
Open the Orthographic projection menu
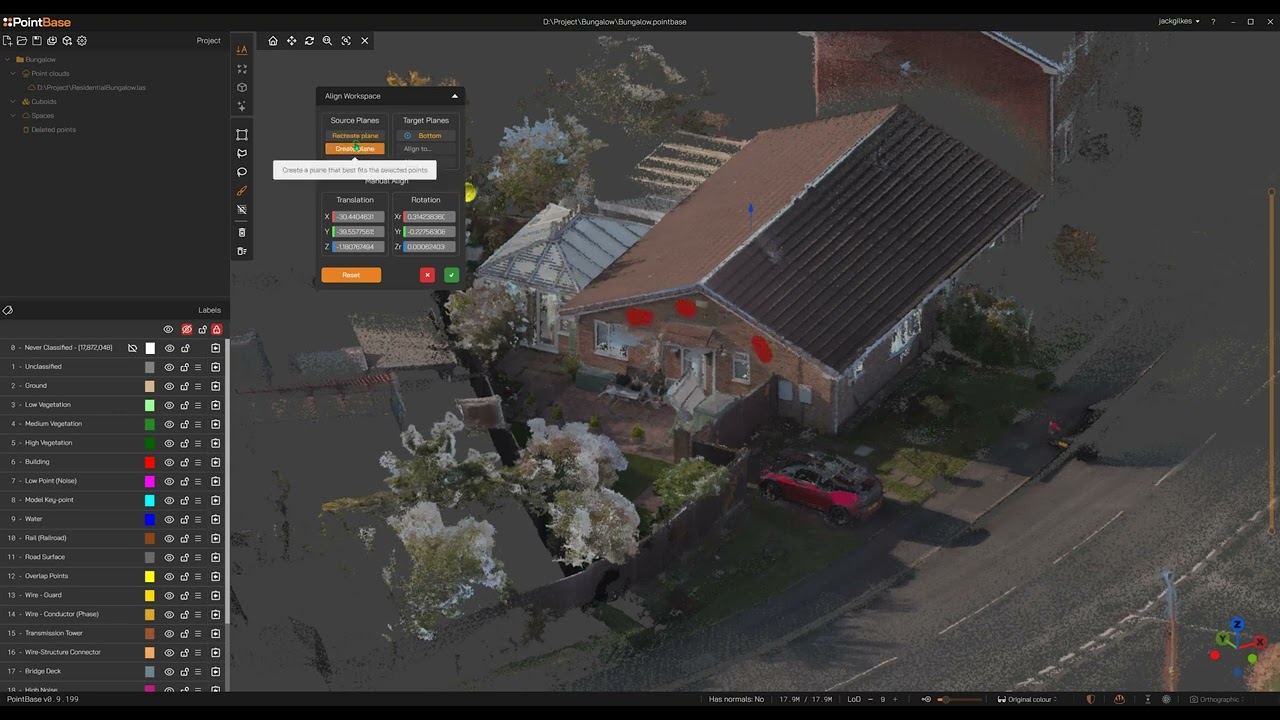pyautogui.click(x=1219, y=699)
